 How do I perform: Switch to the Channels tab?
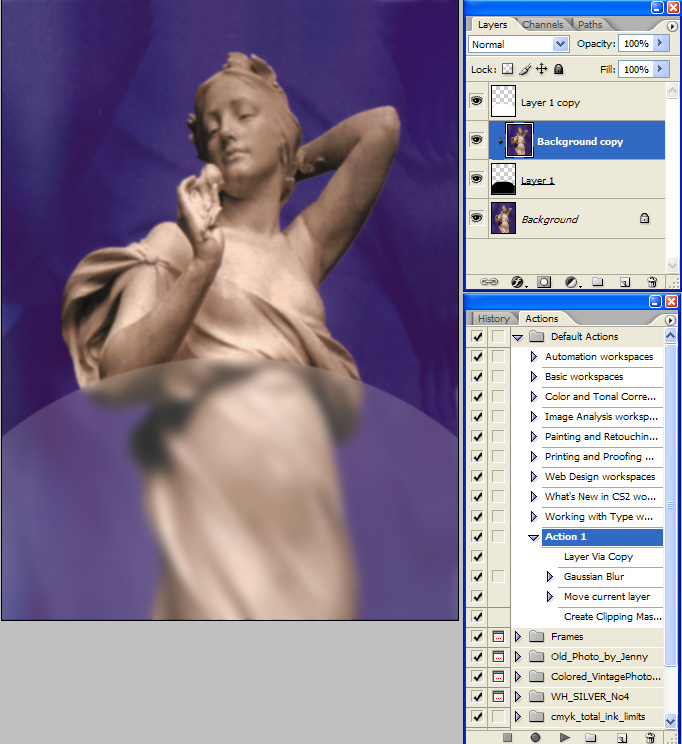(542, 25)
